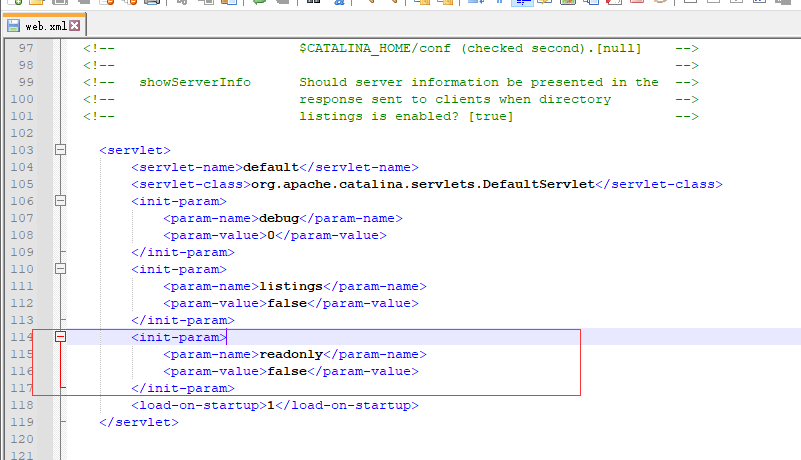Click line number 118 in the margin
The width and height of the screenshot is (801, 460).
point(22,405)
